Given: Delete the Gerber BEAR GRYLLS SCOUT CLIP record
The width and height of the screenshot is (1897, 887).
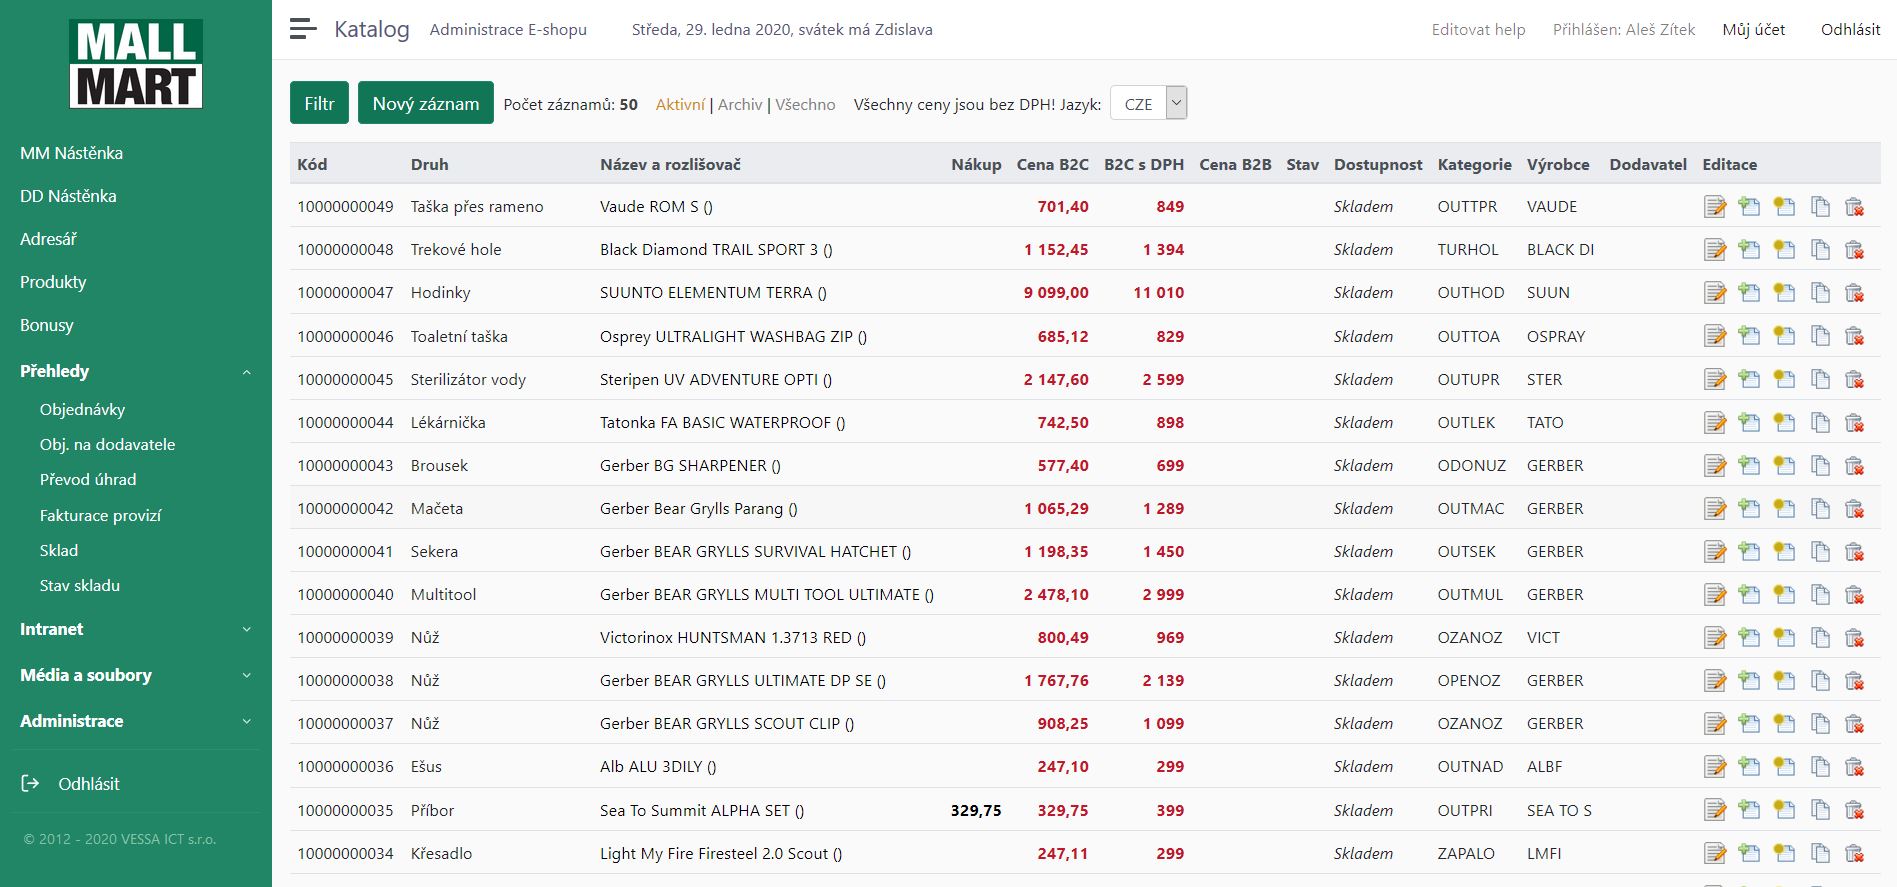Looking at the screenshot, I should click(1854, 723).
